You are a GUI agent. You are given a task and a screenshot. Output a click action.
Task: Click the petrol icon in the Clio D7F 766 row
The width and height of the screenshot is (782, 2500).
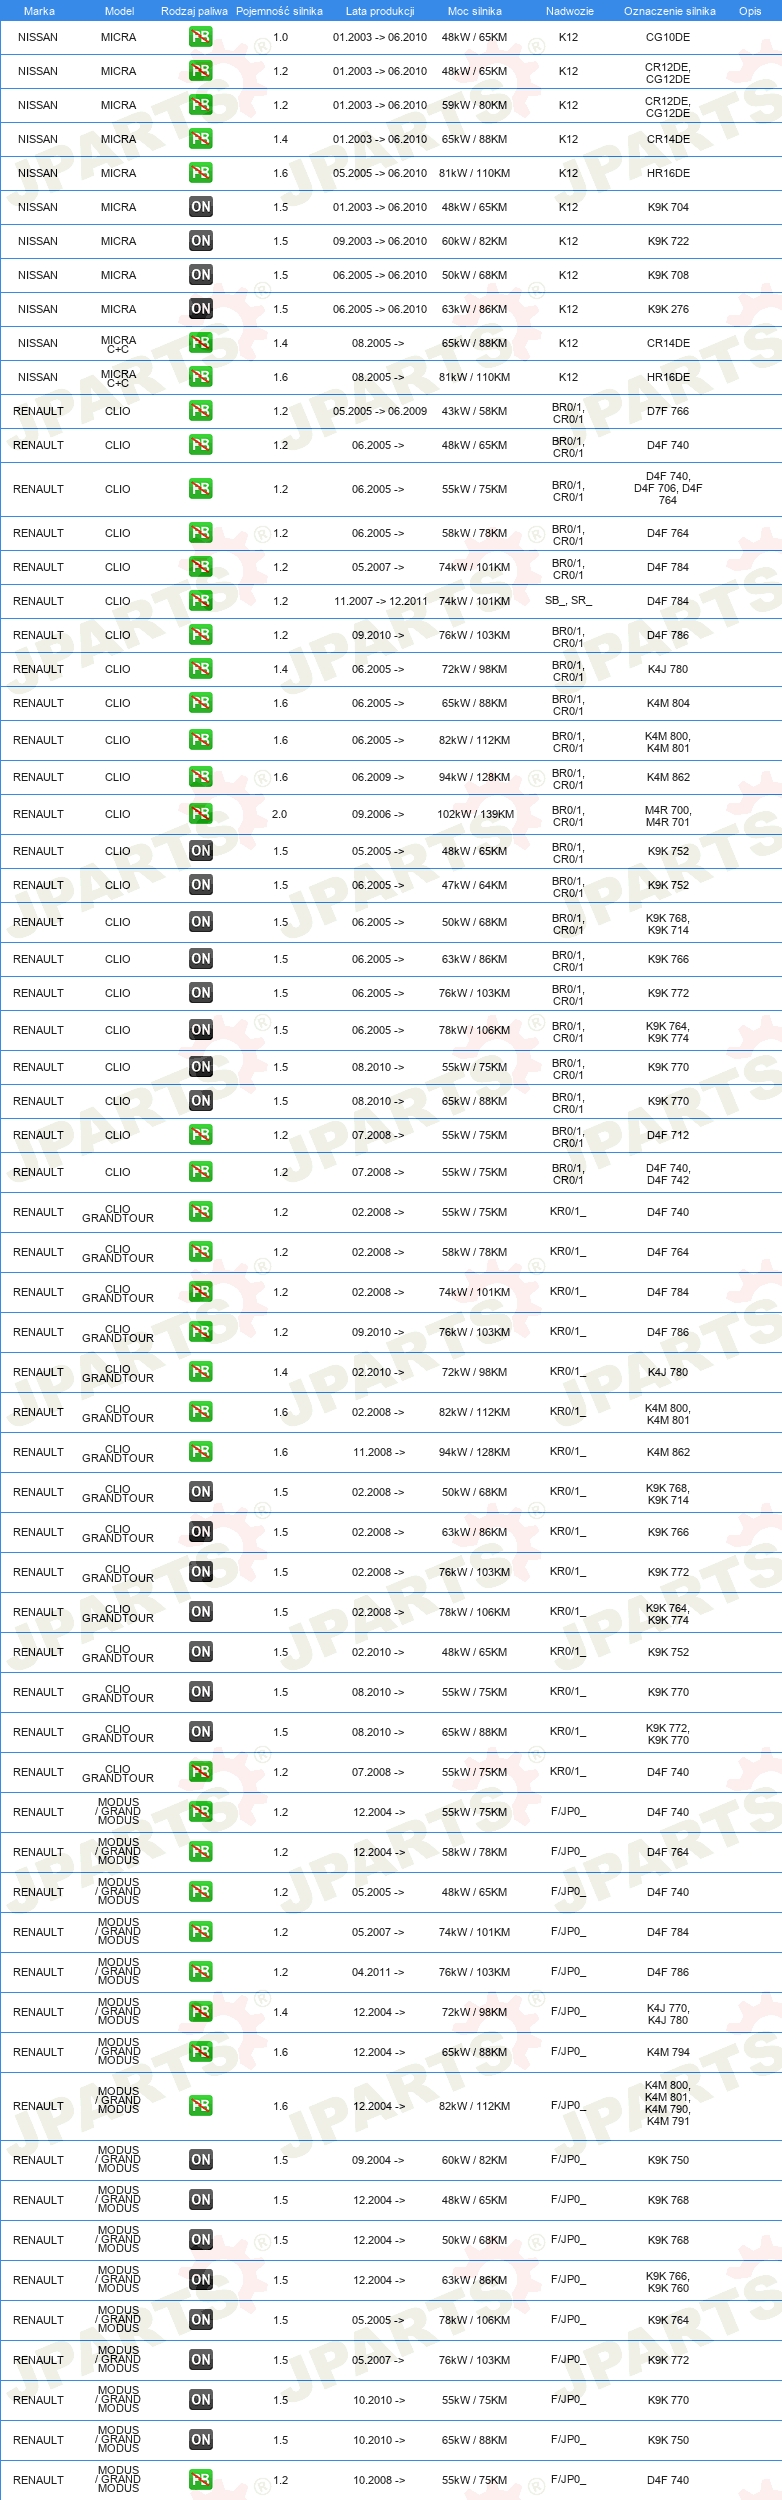click(x=201, y=411)
